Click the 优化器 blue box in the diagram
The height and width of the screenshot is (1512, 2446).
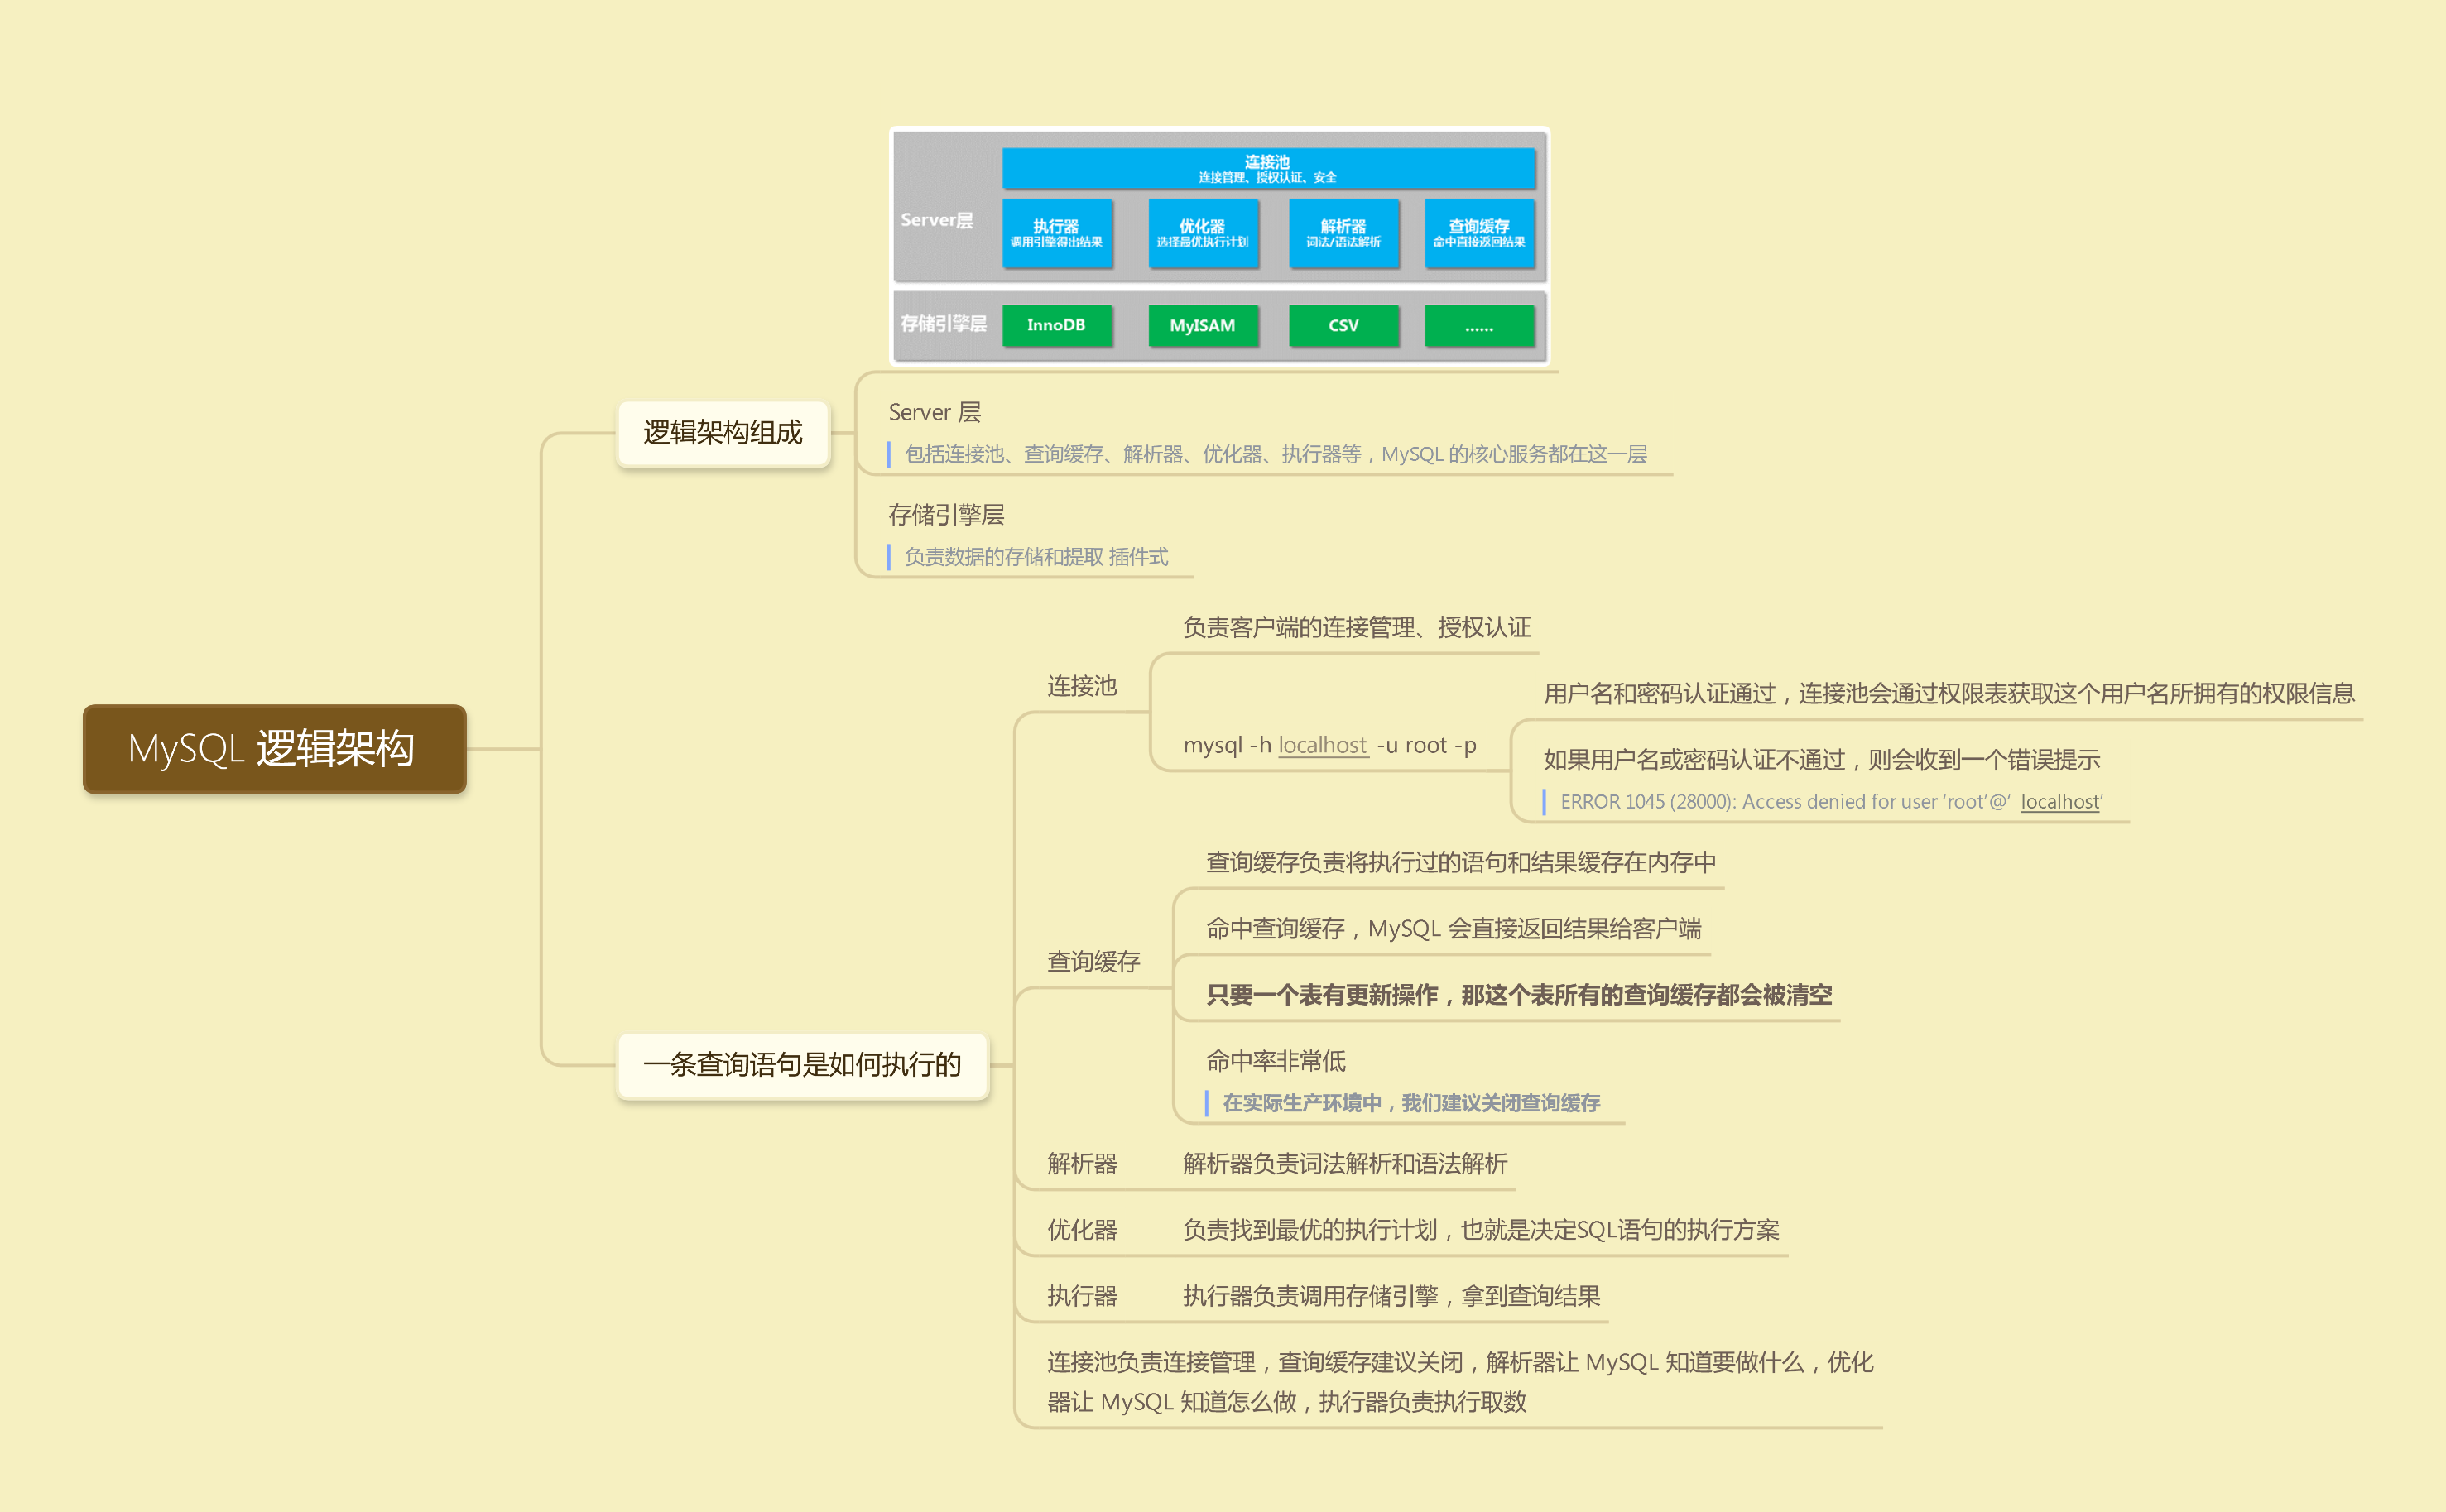1203,233
